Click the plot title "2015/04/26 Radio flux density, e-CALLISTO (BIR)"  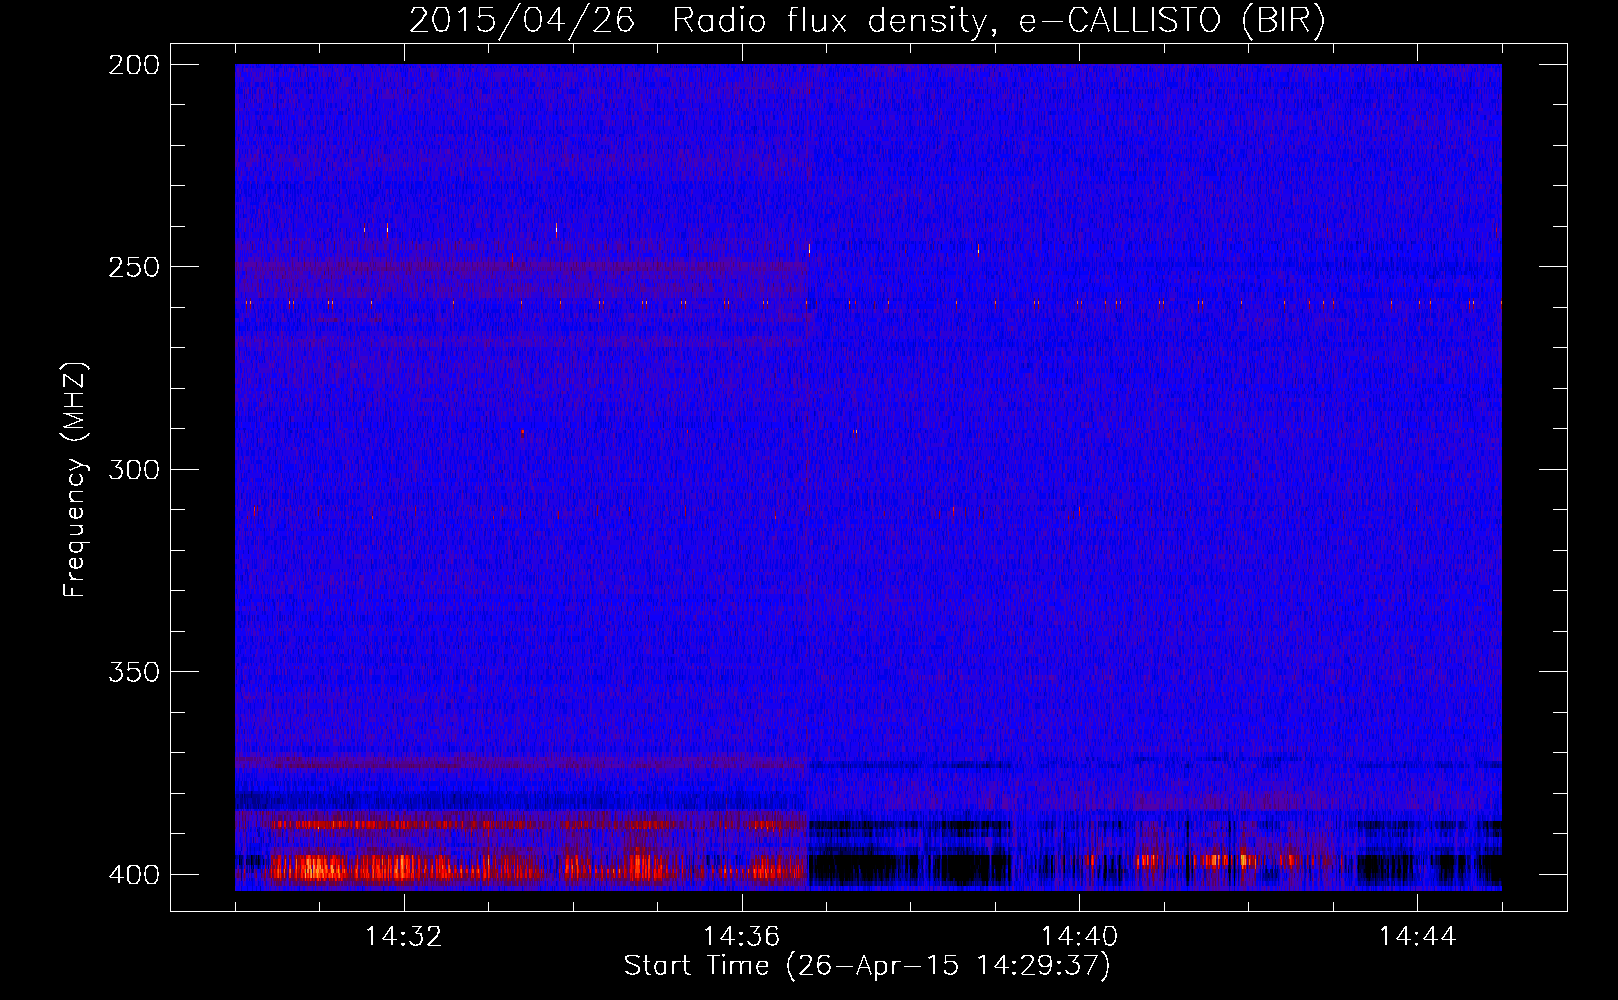[x=867, y=21]
